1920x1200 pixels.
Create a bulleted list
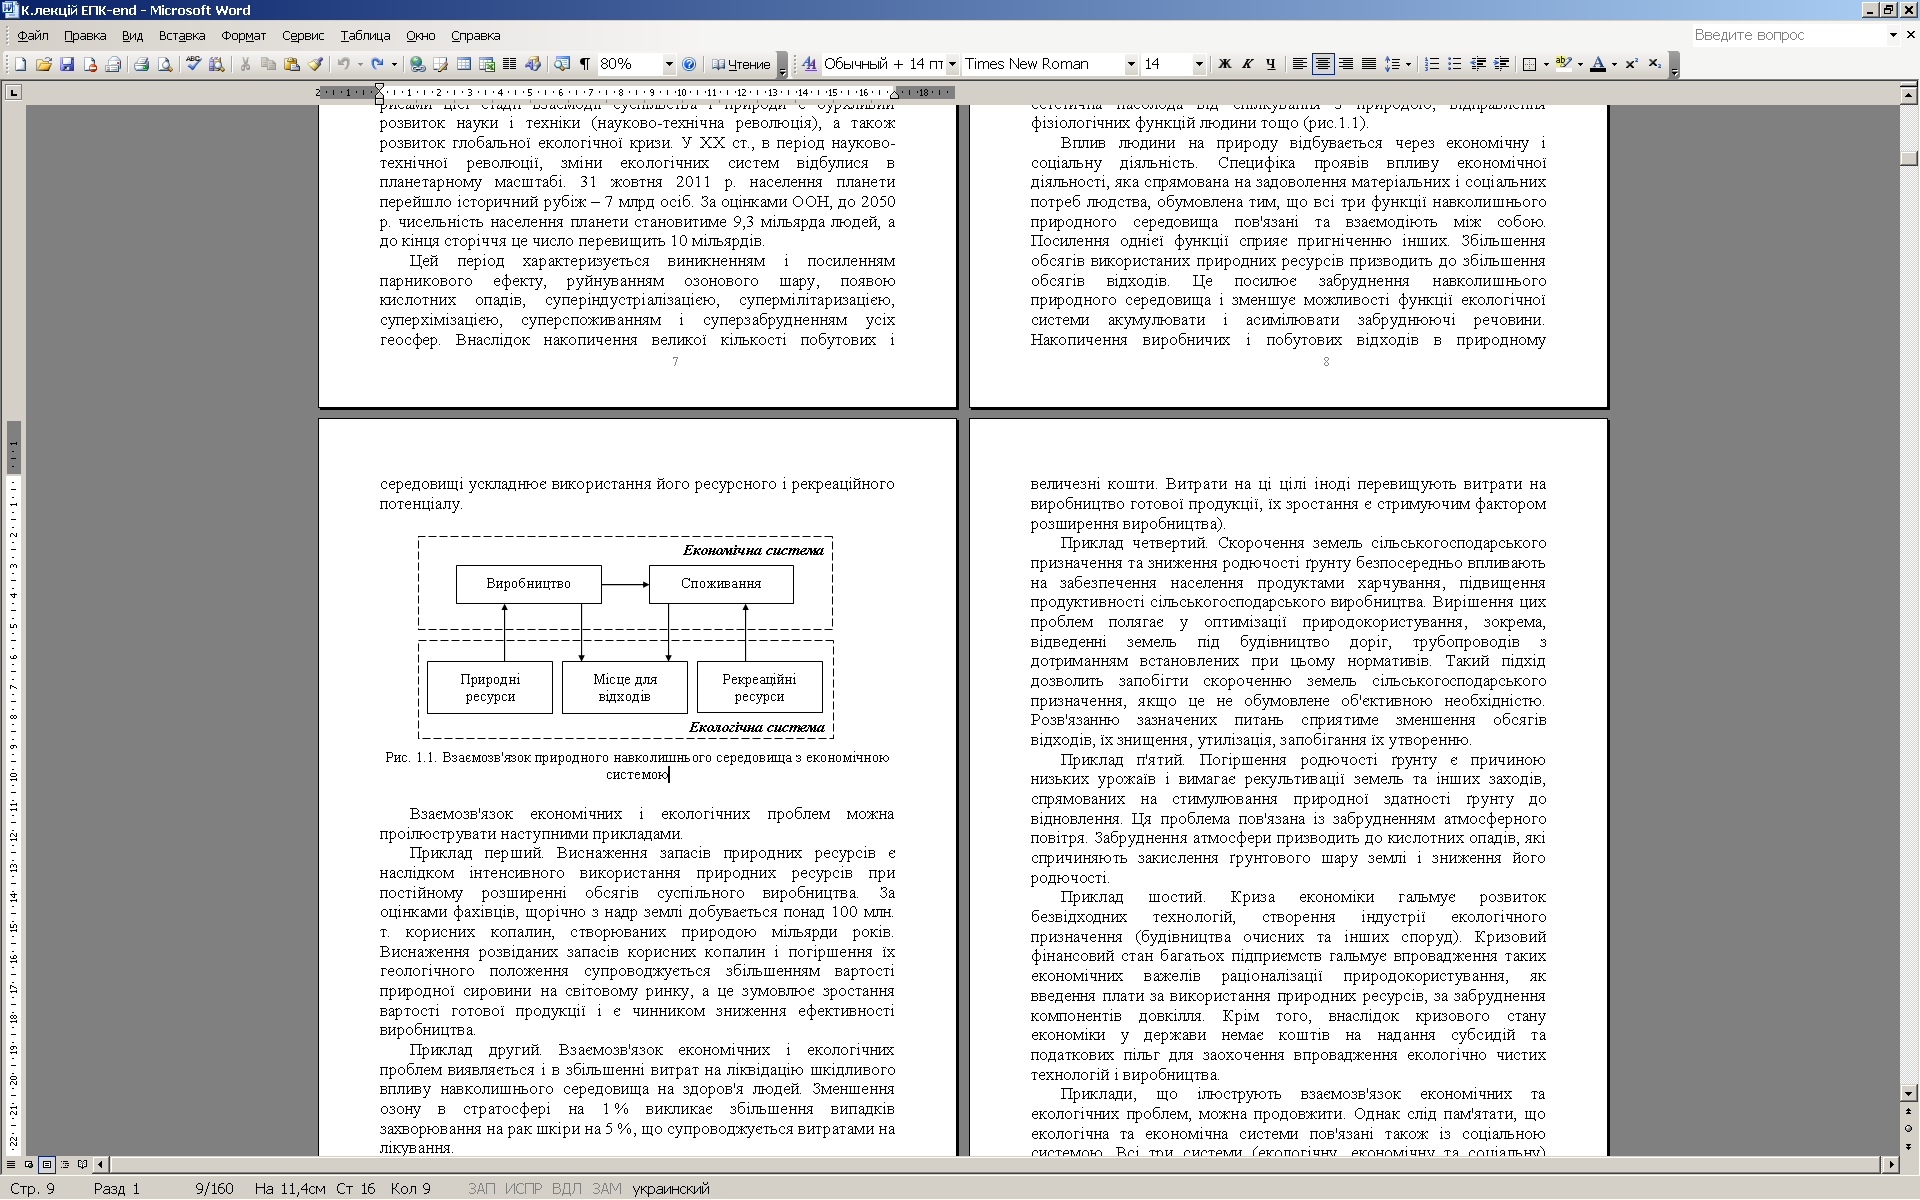[x=1454, y=64]
